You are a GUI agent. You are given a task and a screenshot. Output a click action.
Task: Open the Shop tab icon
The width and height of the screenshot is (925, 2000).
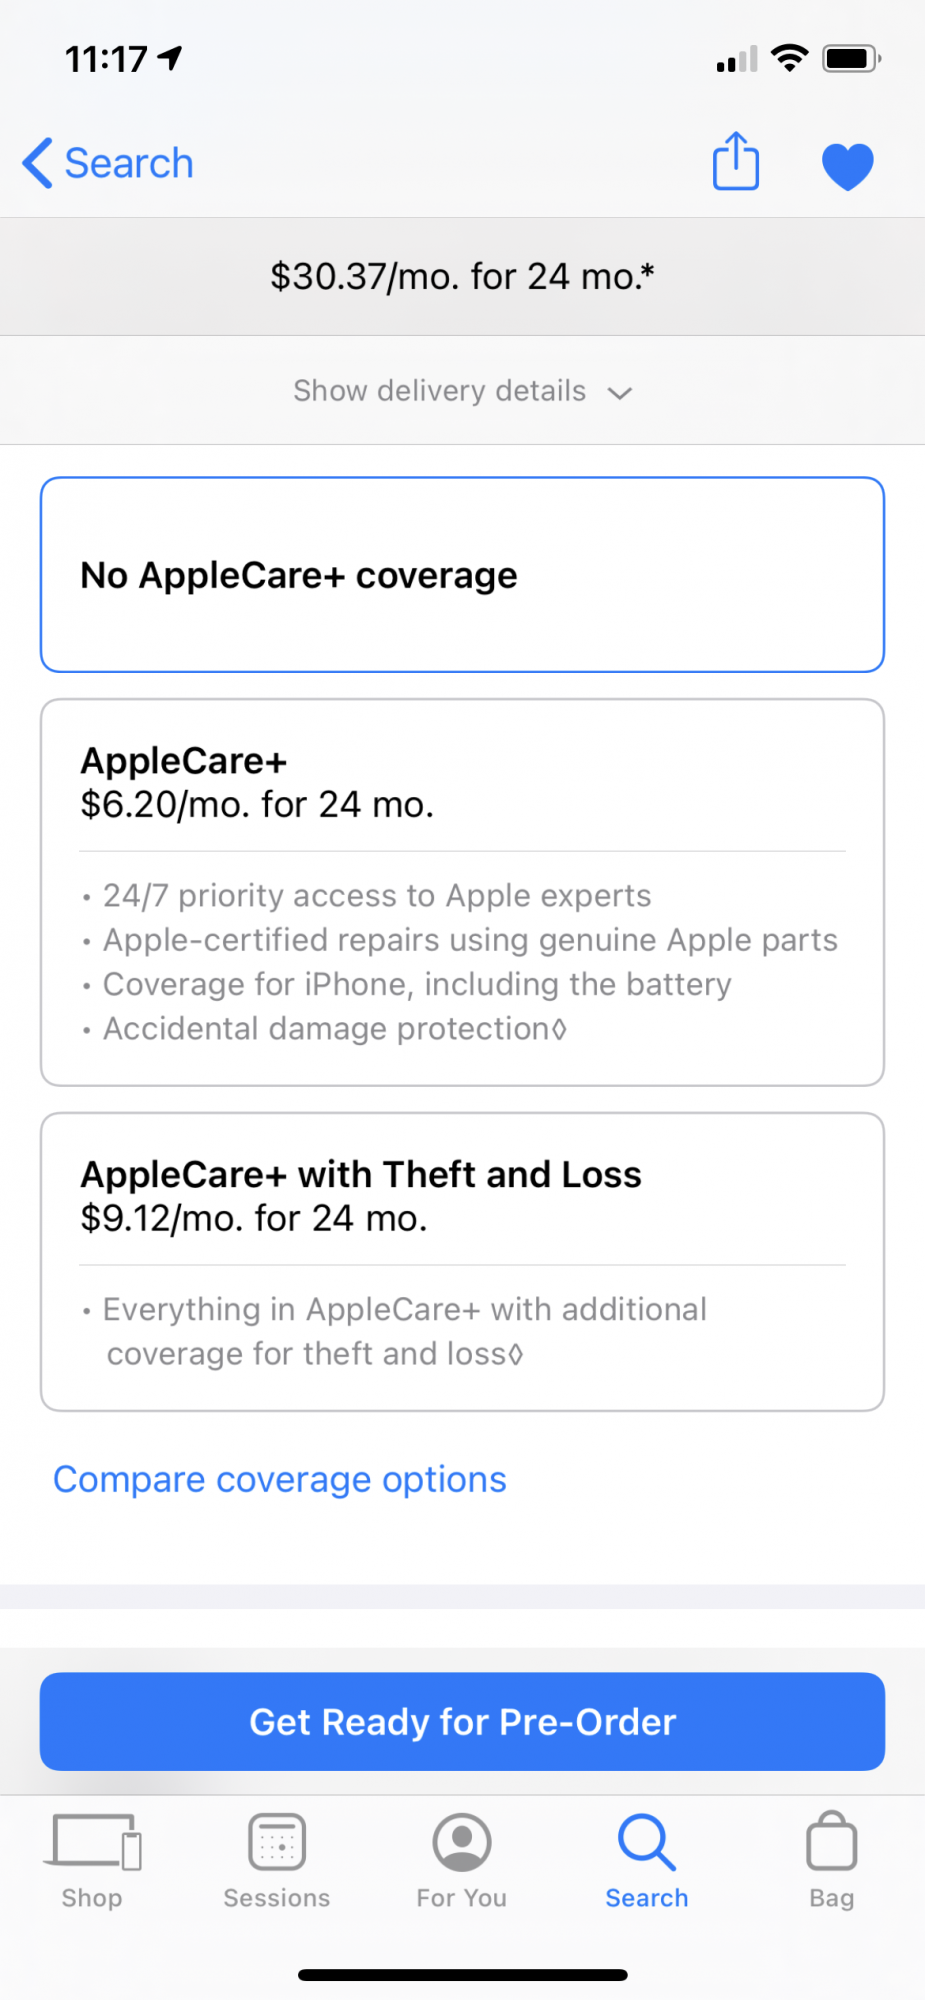tap(92, 1841)
